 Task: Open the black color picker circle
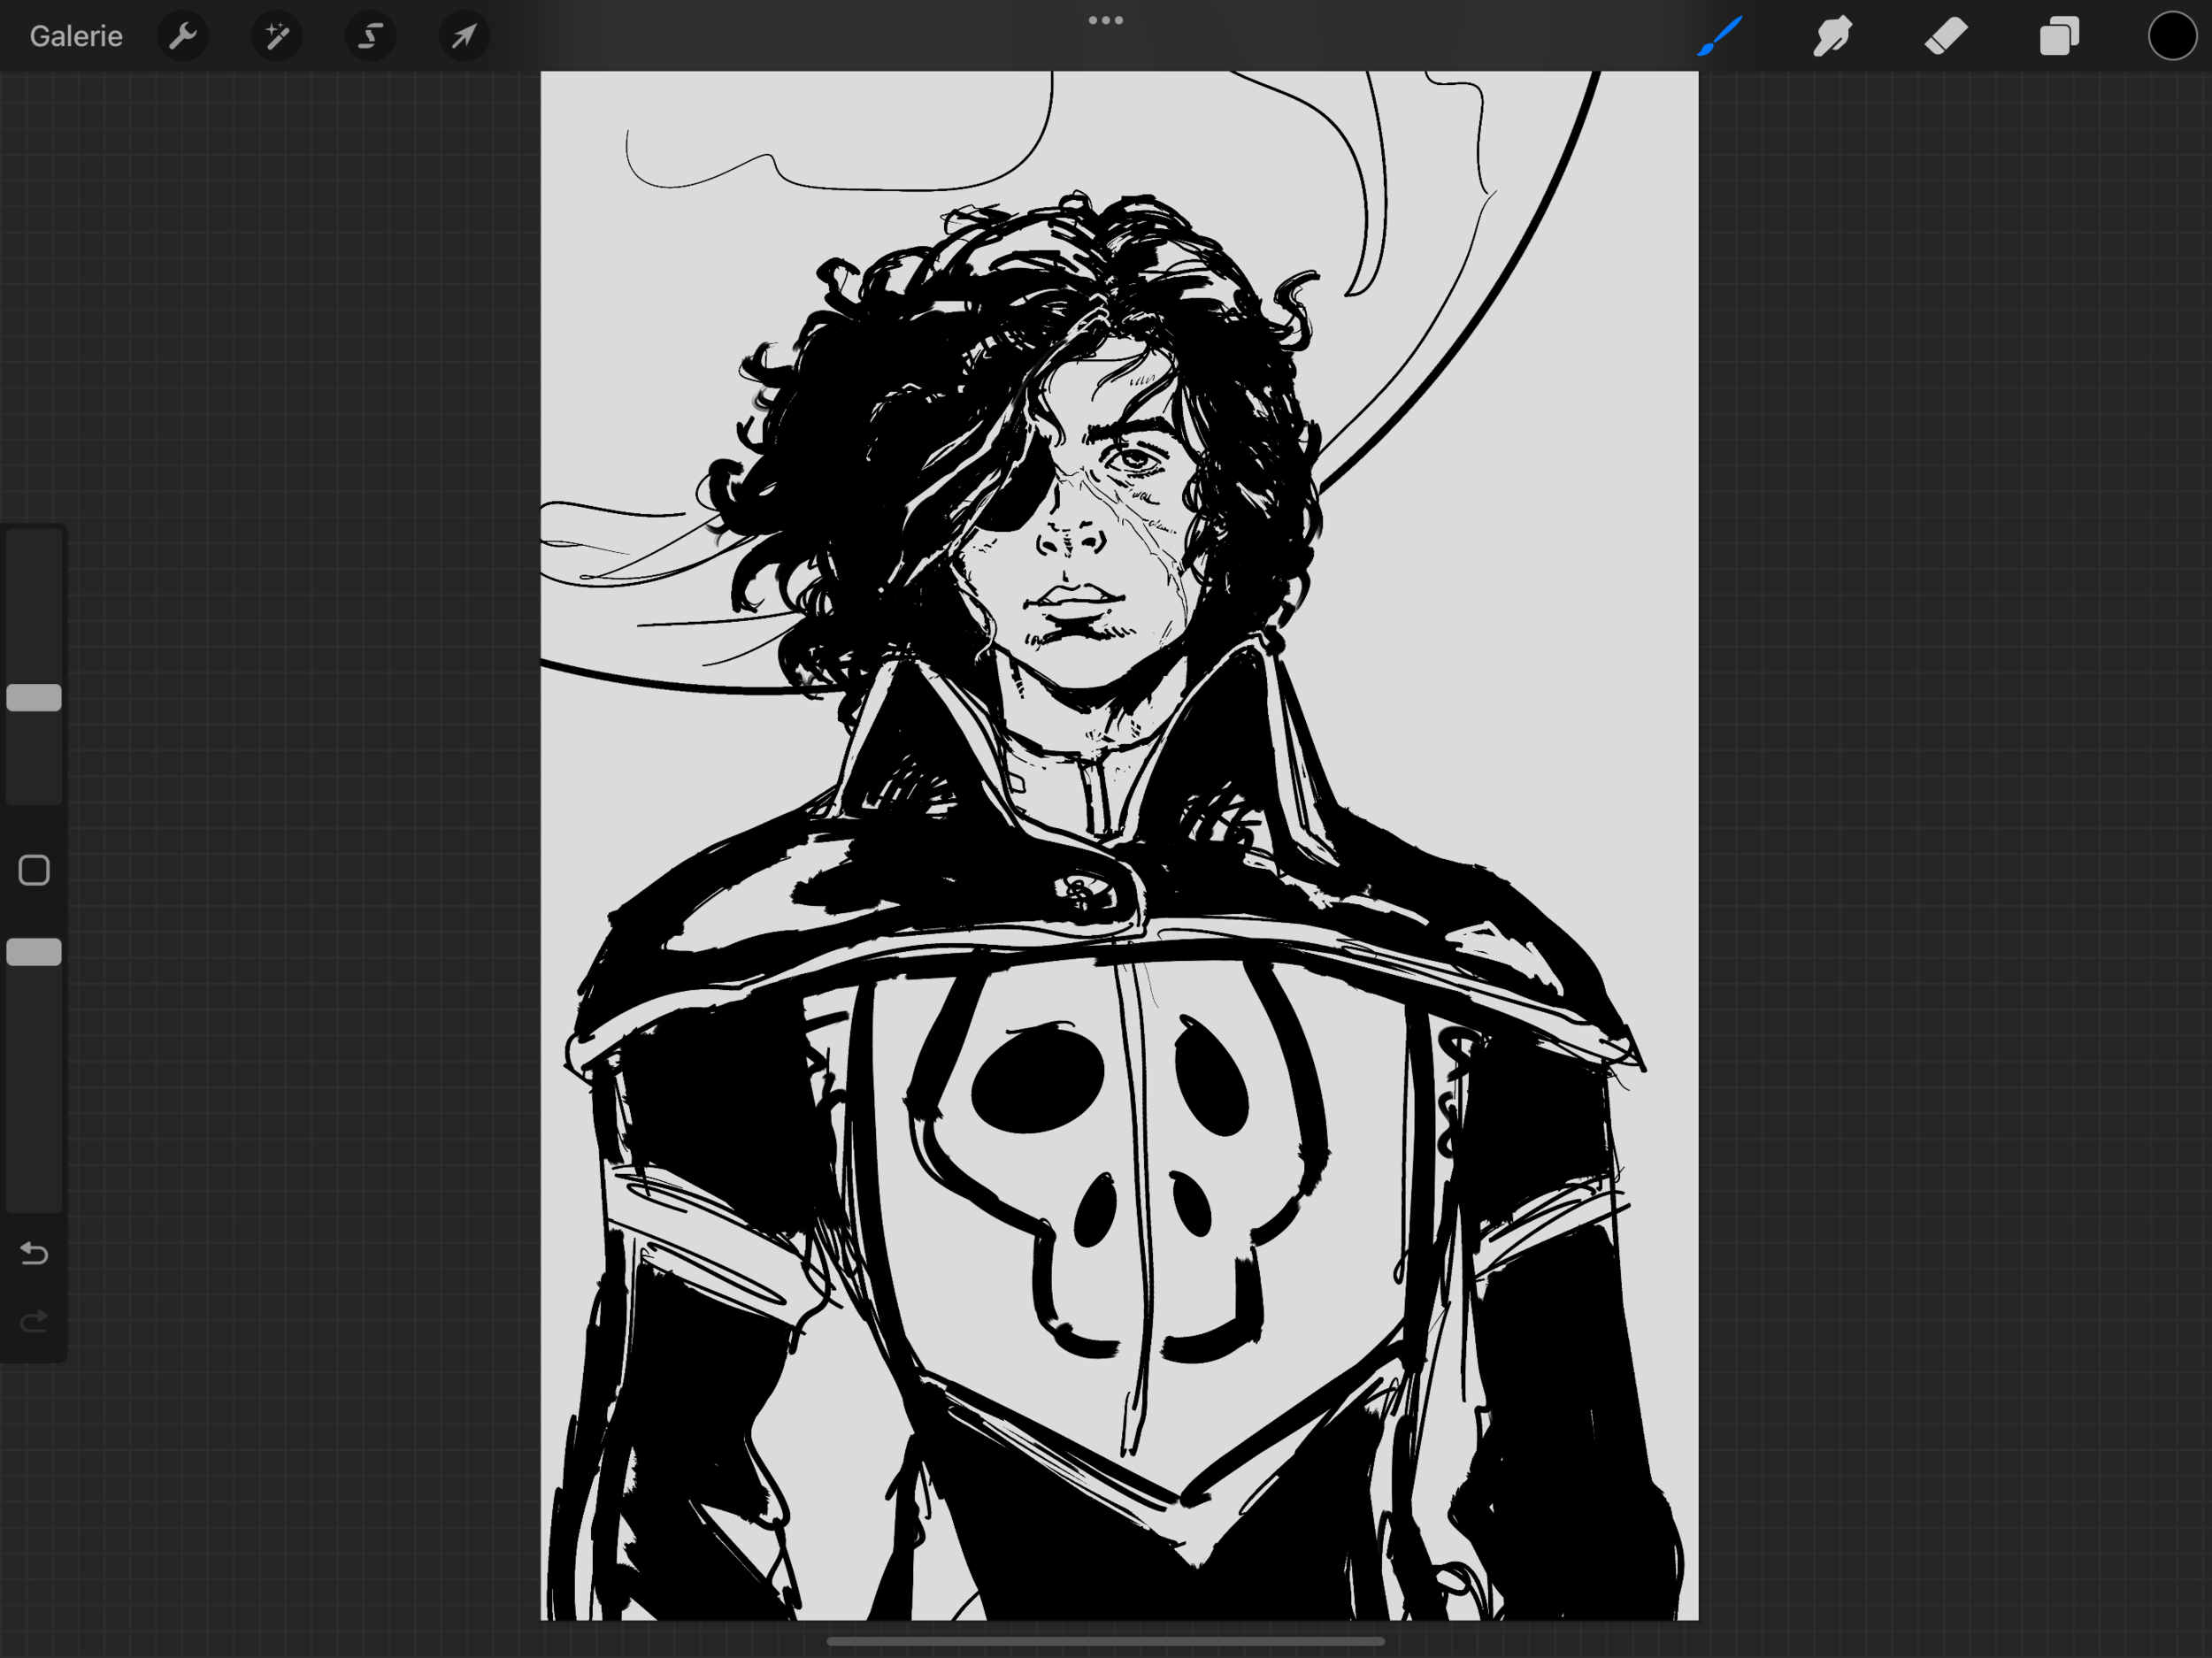click(x=2171, y=37)
